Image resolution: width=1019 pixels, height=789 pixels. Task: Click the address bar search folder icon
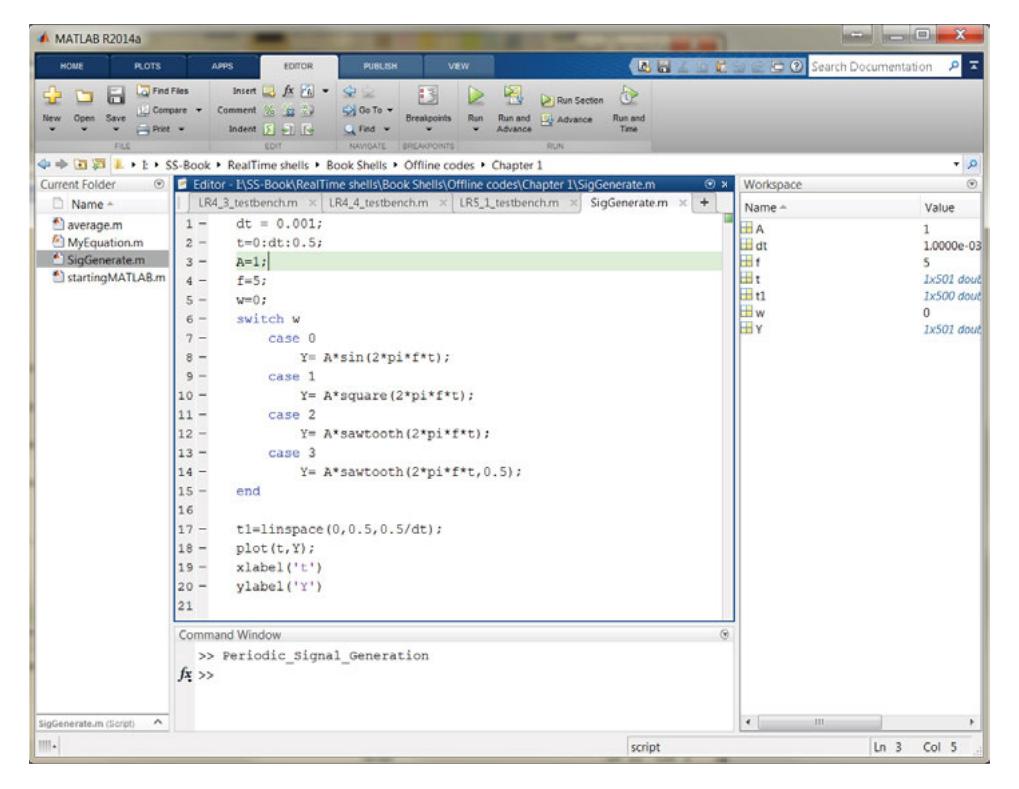pos(972,165)
